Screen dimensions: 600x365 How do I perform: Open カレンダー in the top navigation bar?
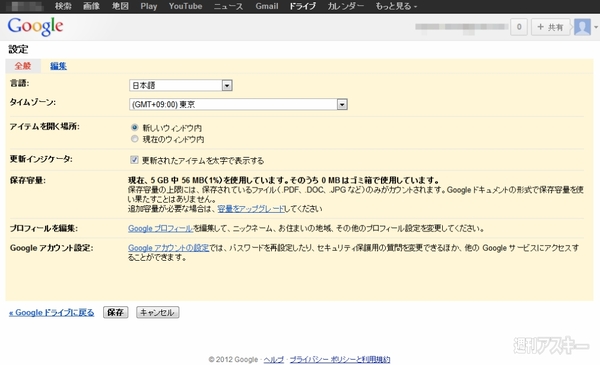tap(346, 6)
